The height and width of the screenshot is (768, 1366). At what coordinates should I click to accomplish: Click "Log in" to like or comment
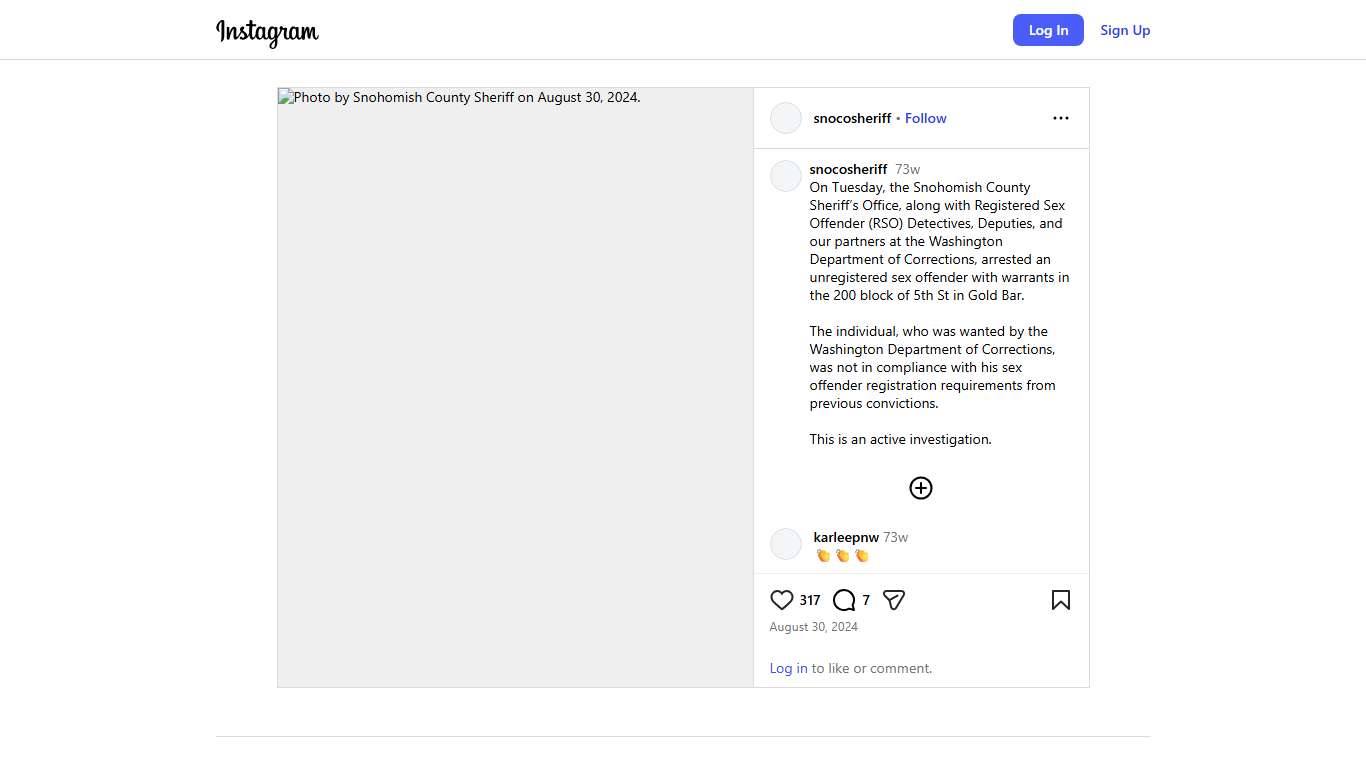(x=788, y=668)
